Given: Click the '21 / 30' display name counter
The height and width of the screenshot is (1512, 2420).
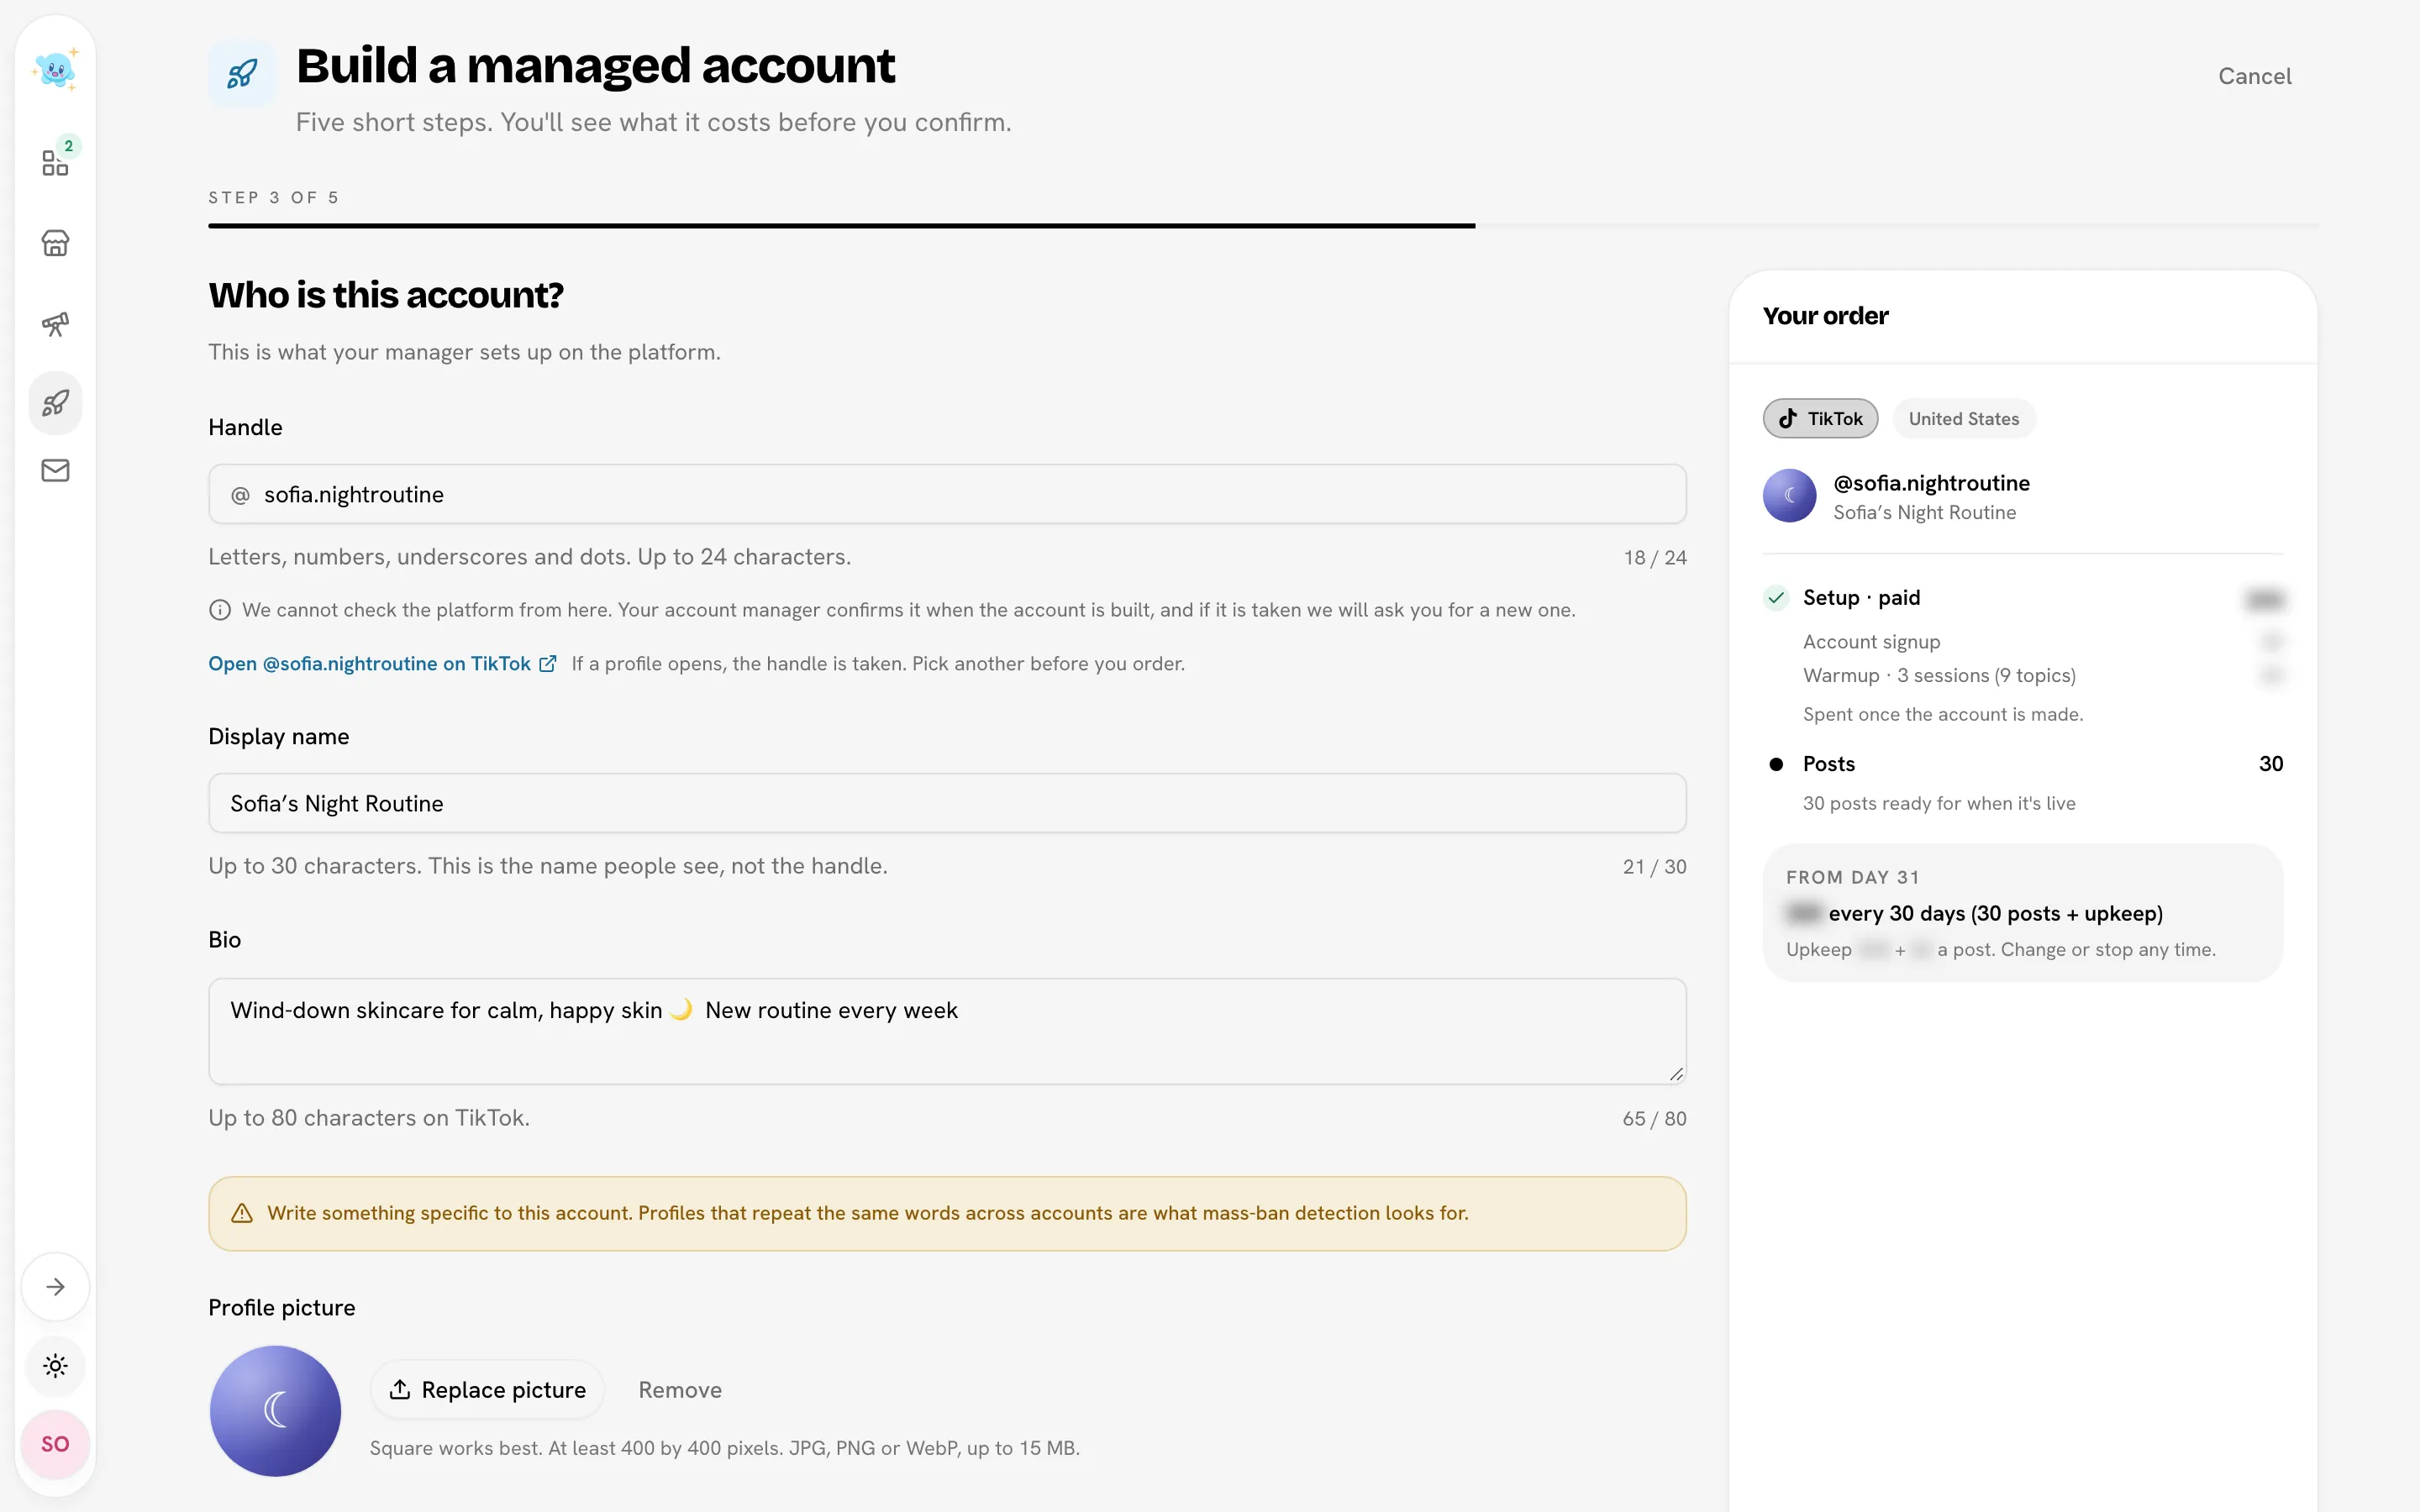Looking at the screenshot, I should click(x=1655, y=867).
